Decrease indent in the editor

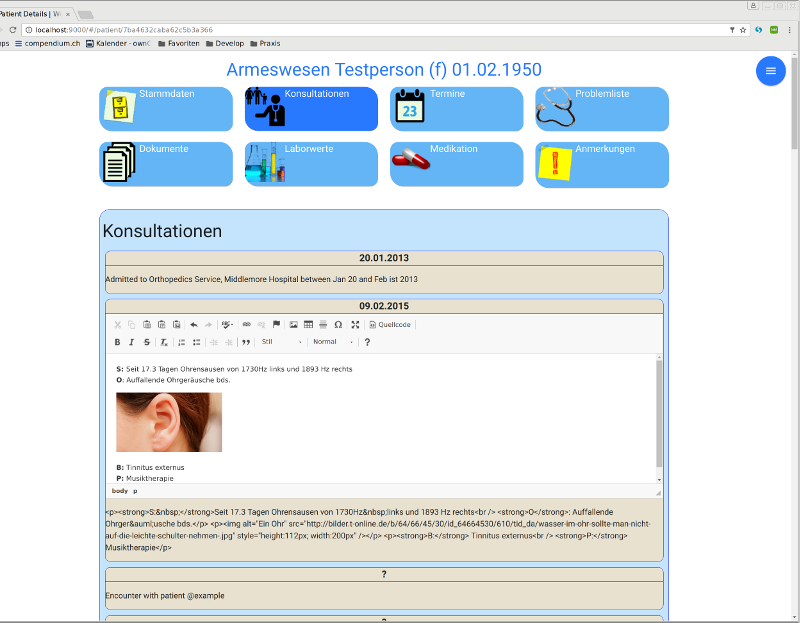[x=214, y=342]
